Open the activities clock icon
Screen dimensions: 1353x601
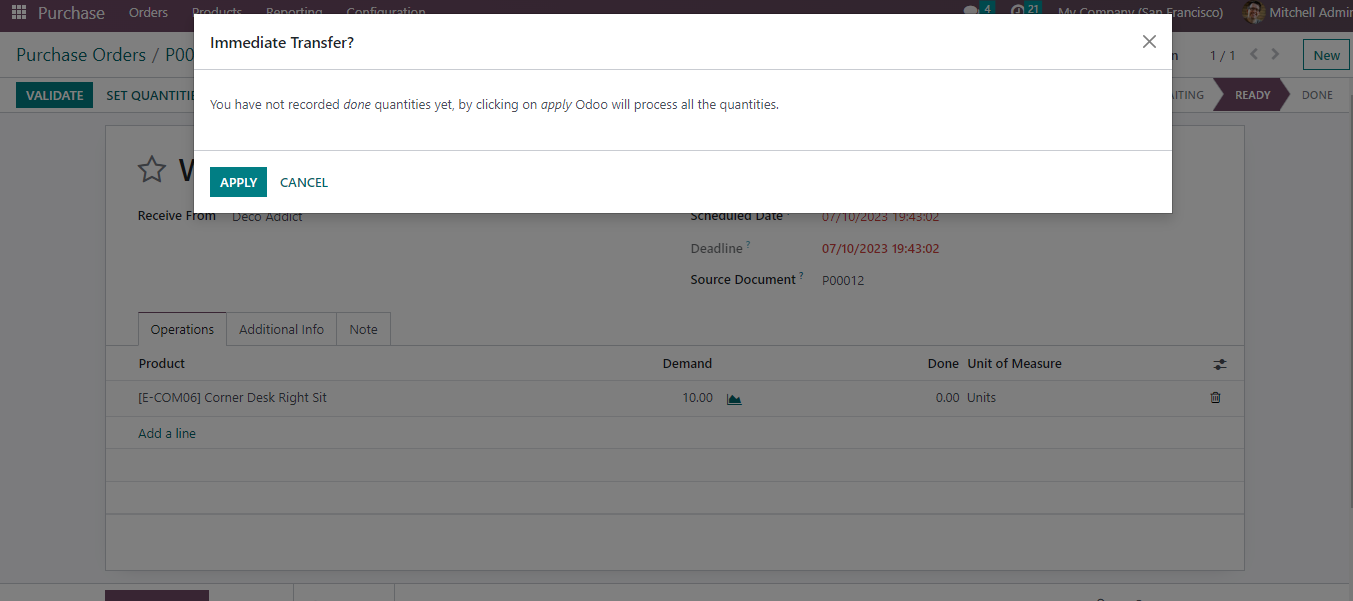pyautogui.click(x=1018, y=13)
